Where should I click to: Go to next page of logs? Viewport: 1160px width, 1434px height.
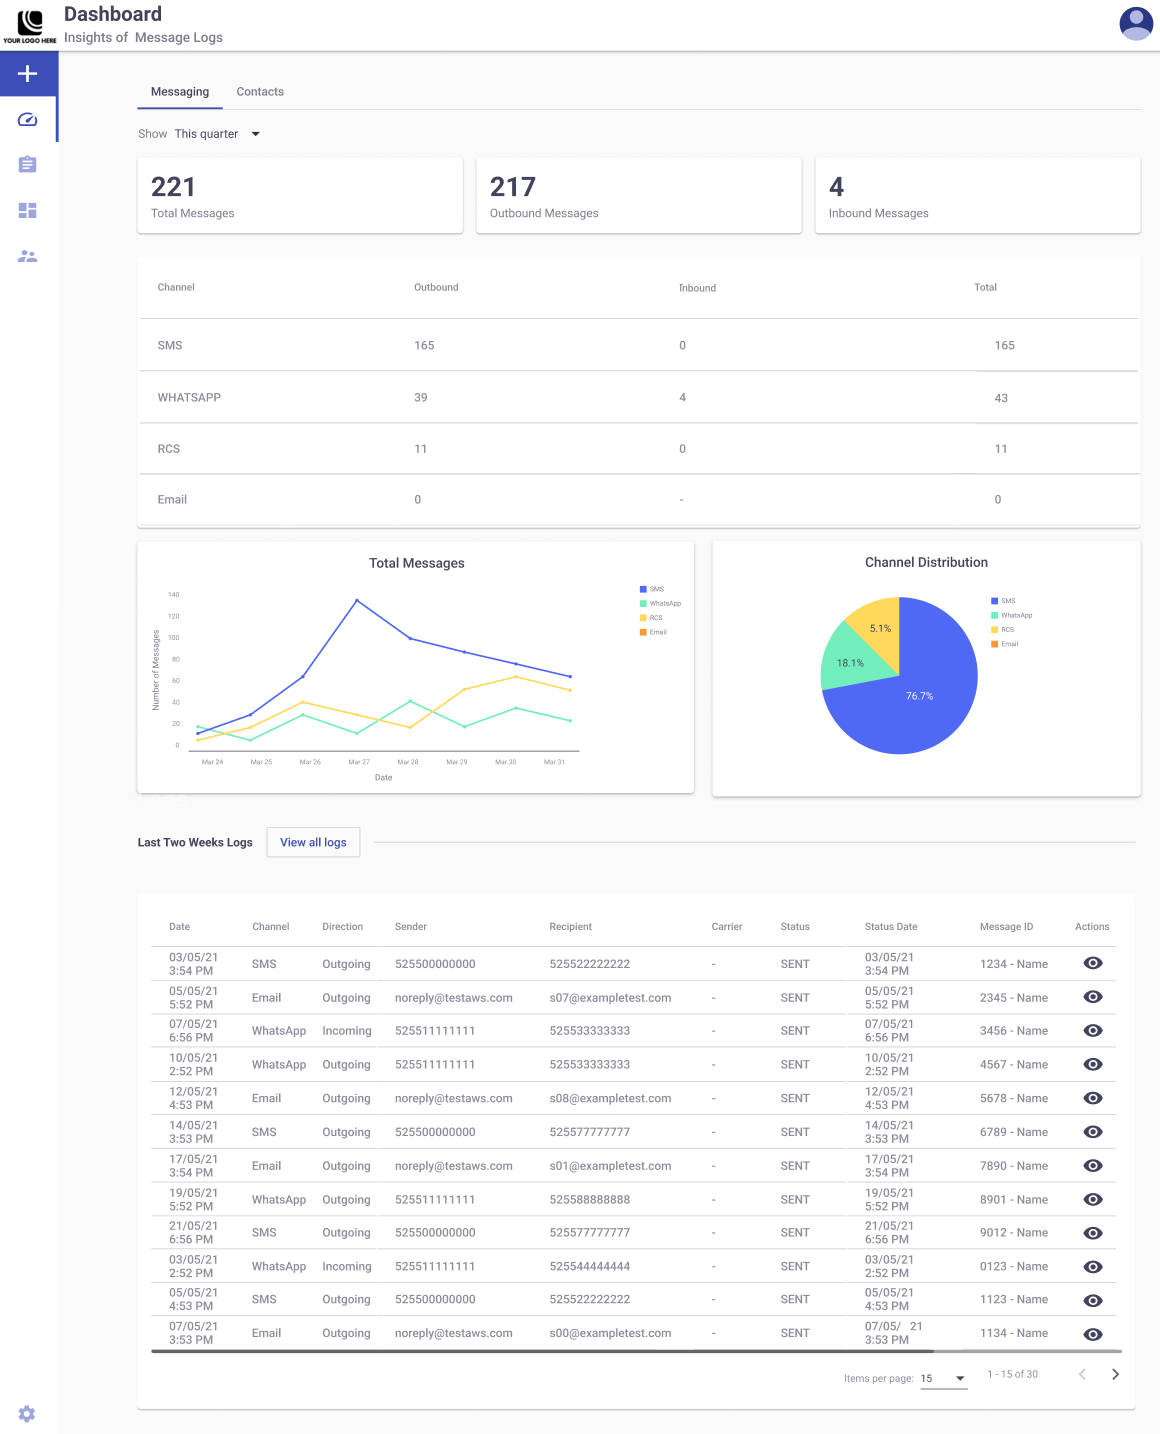tap(1115, 1374)
